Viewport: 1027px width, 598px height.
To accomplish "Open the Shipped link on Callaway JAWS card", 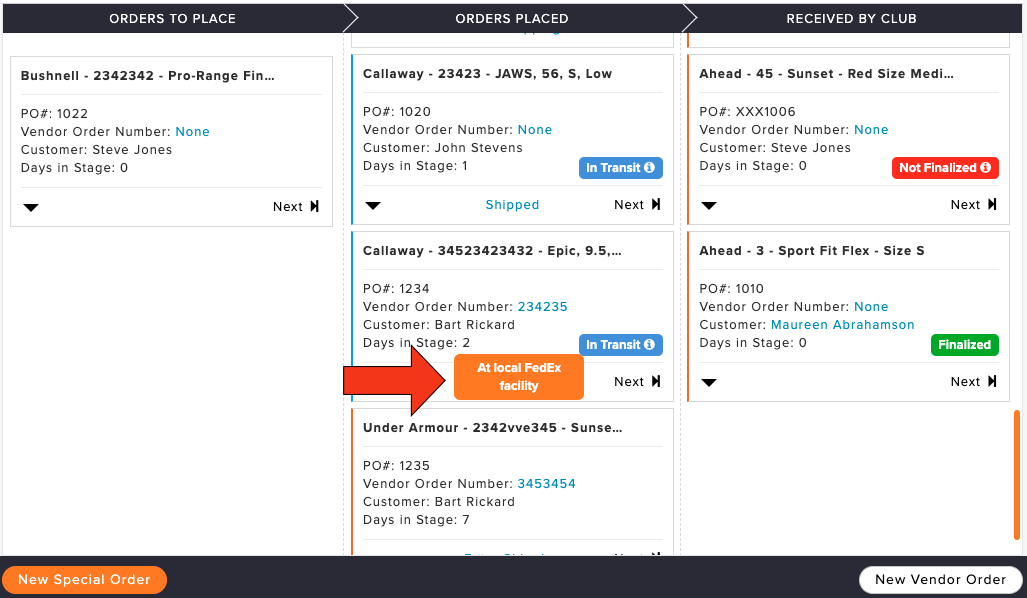I will coord(512,204).
